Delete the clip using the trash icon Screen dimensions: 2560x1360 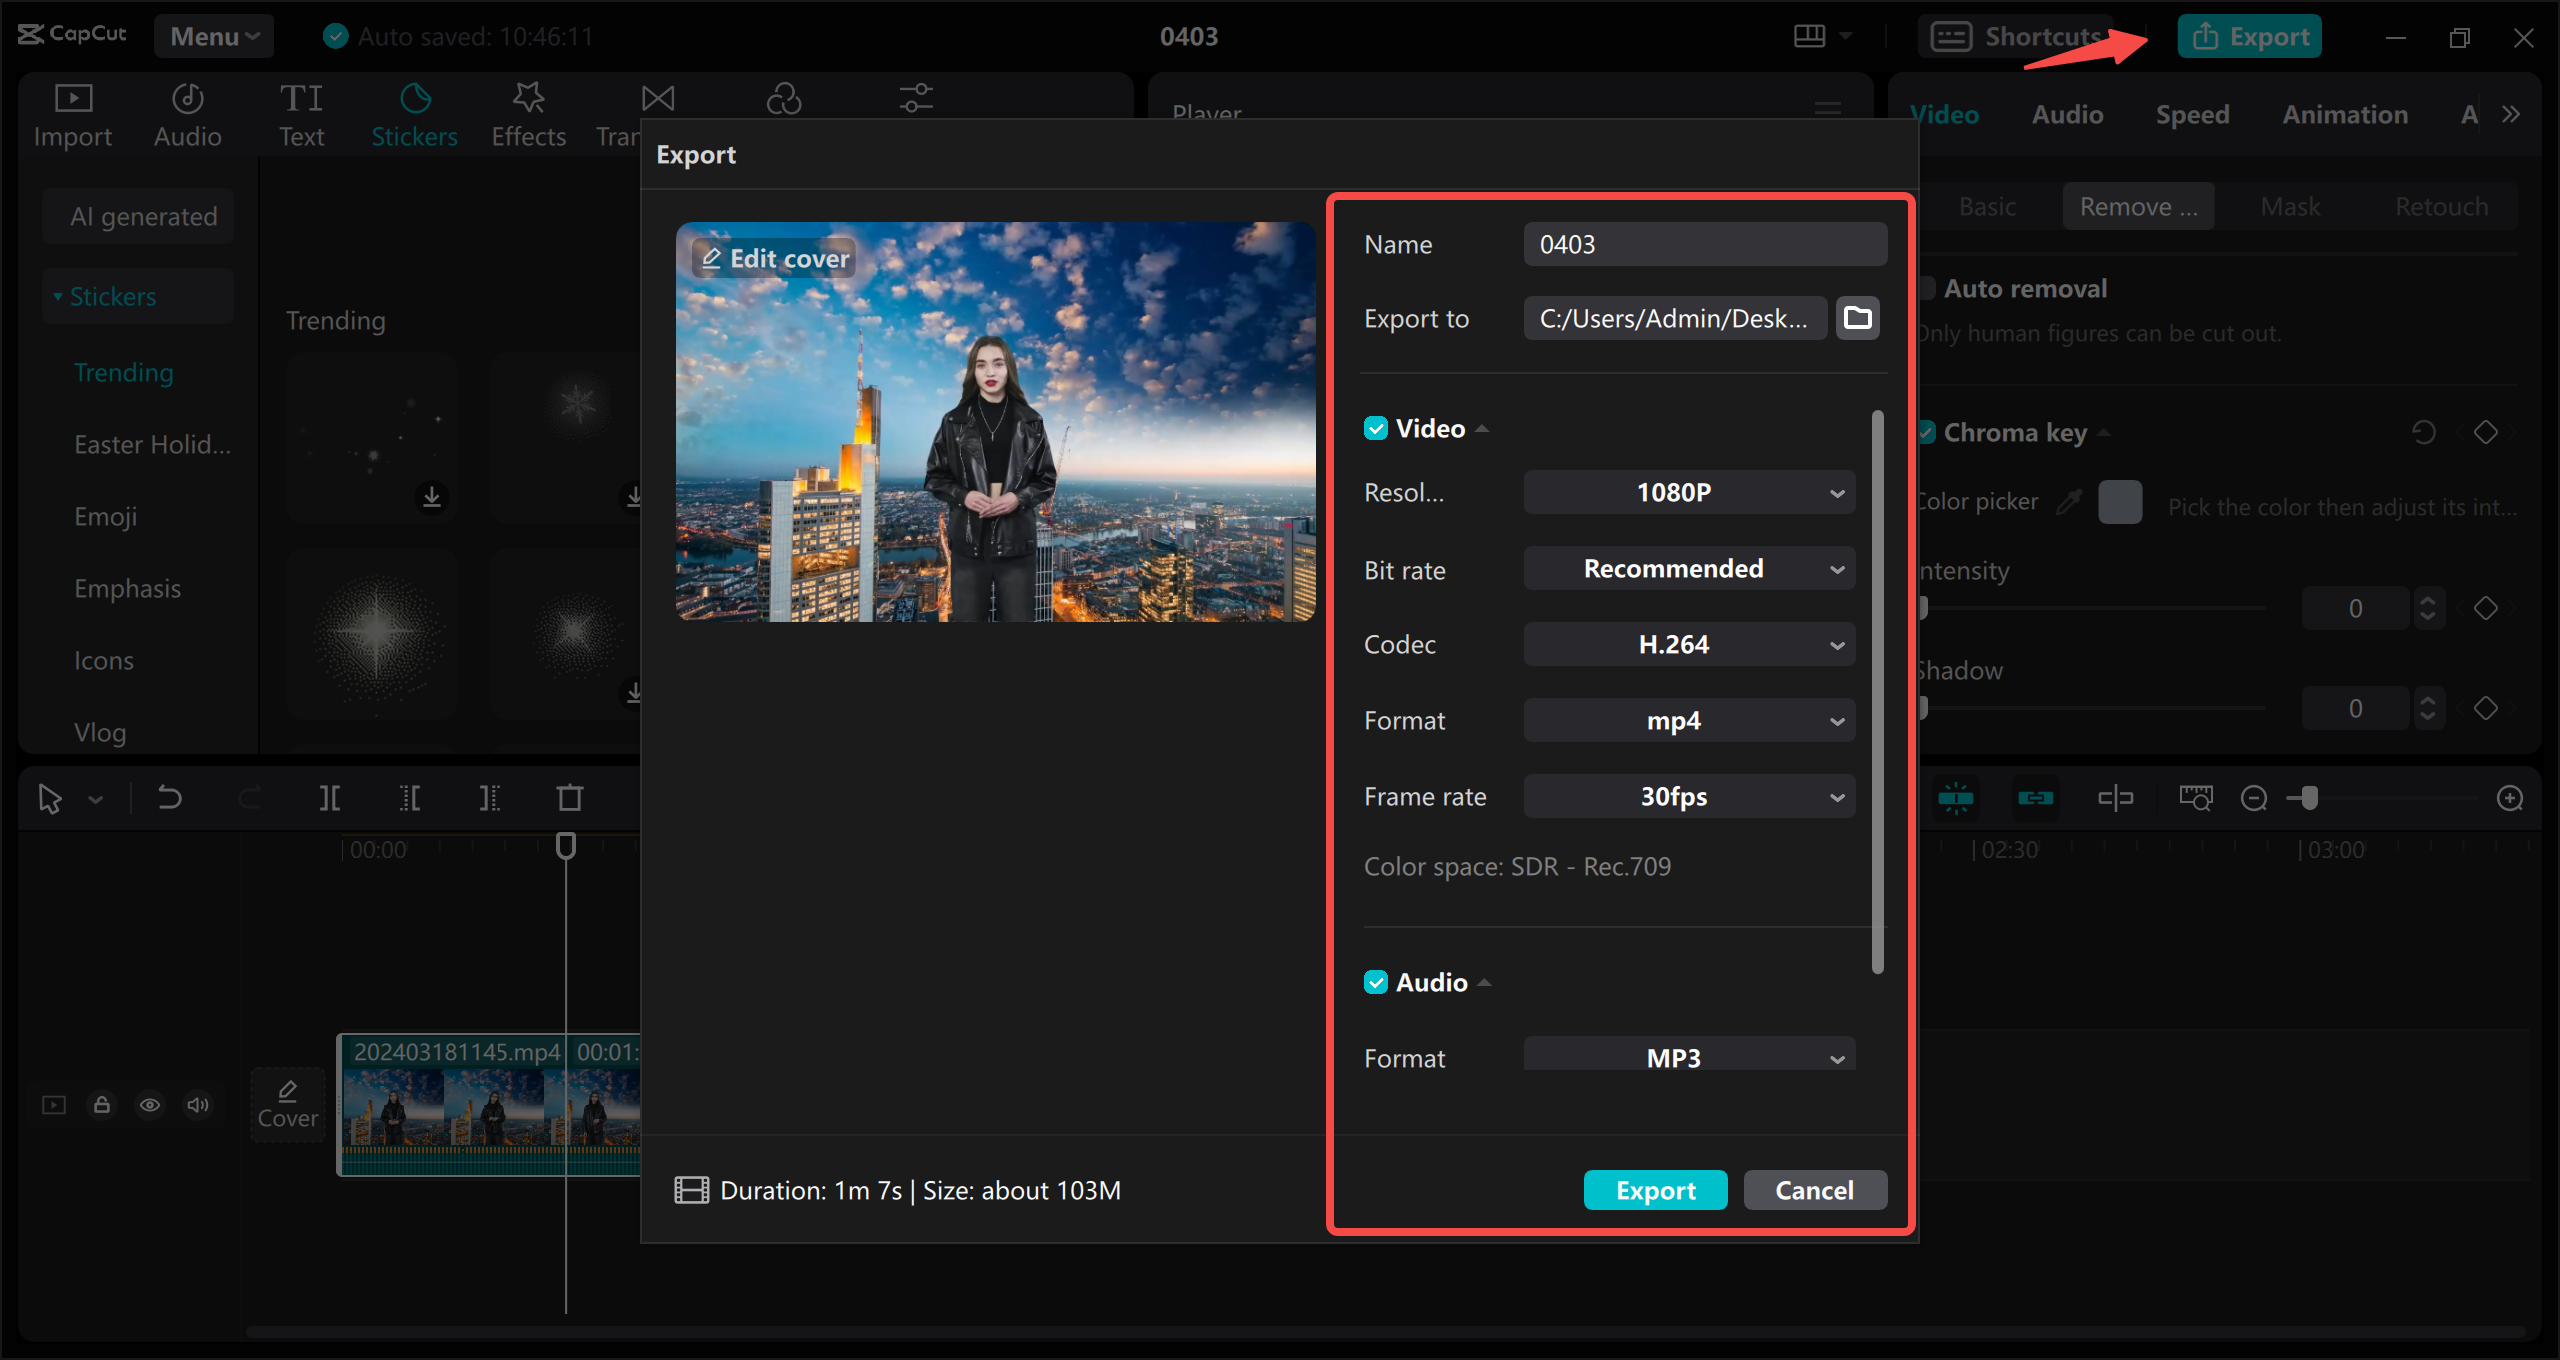click(569, 797)
